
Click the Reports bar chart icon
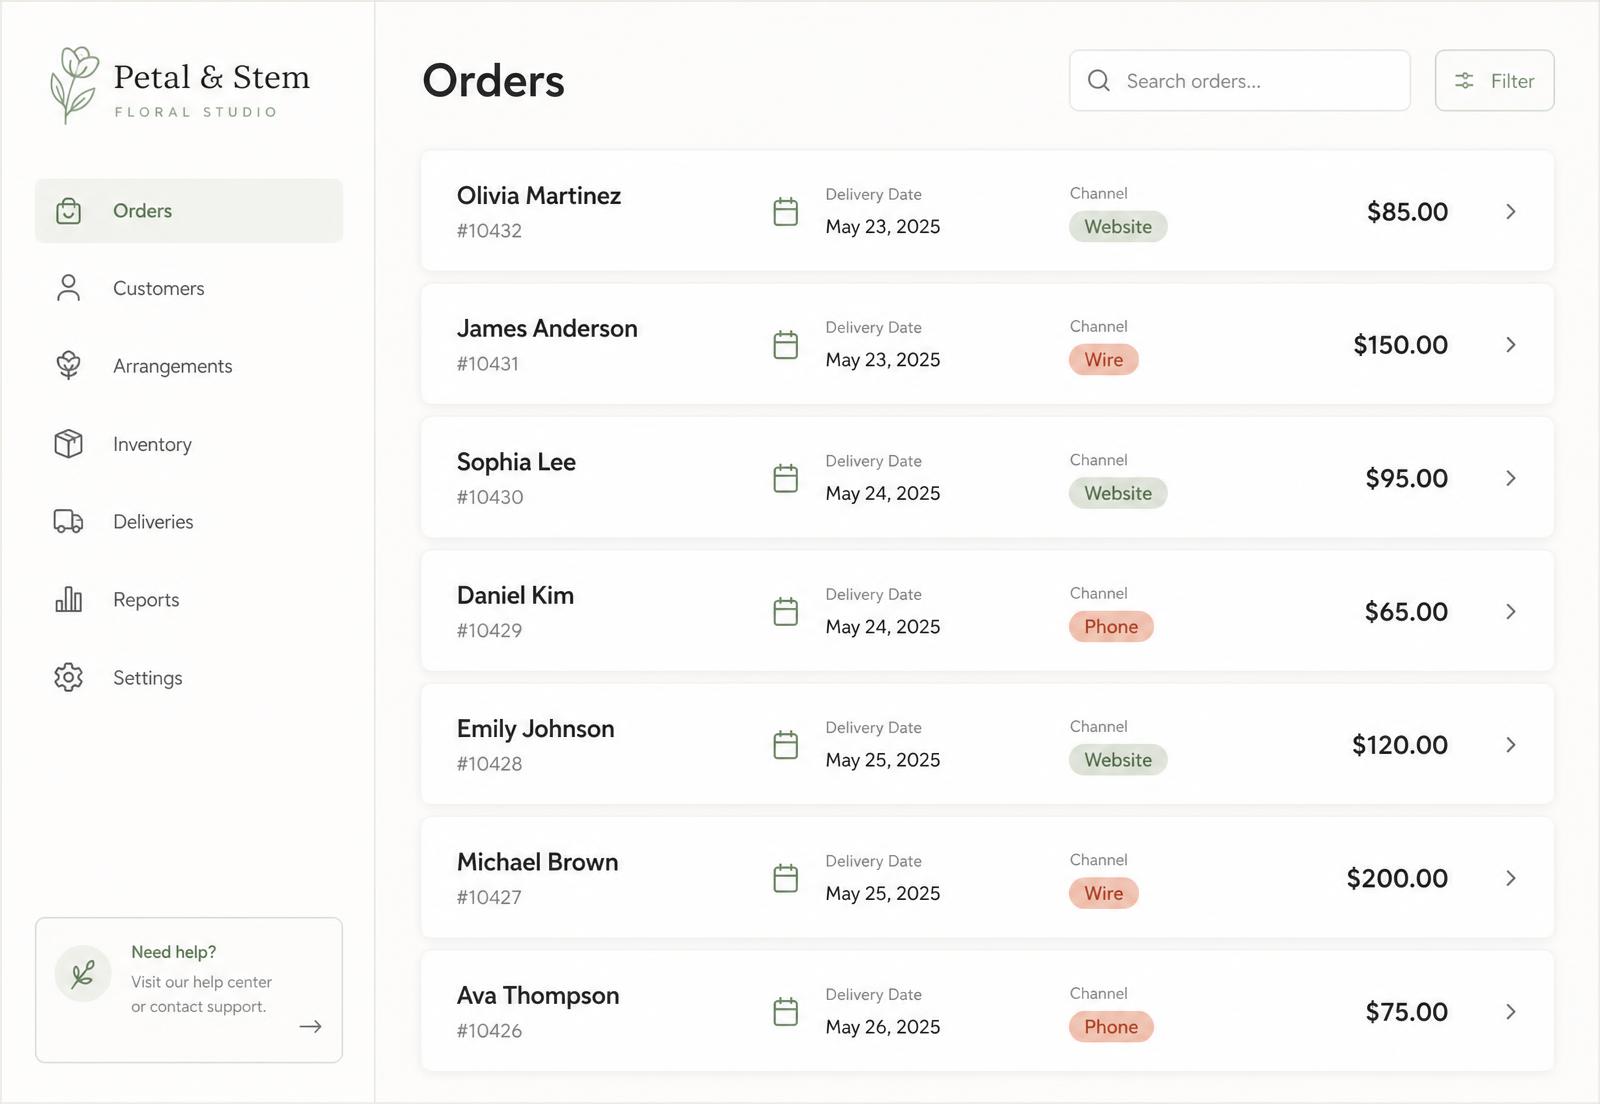click(x=68, y=599)
